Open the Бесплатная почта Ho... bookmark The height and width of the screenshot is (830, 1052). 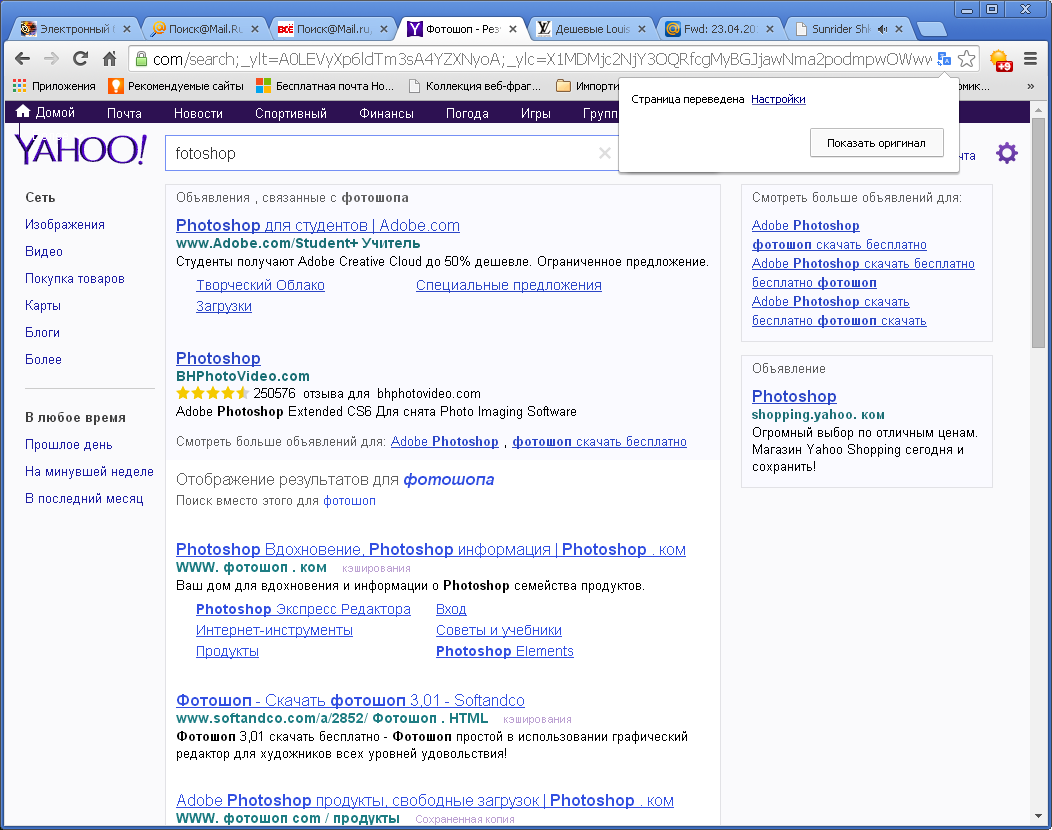325,86
